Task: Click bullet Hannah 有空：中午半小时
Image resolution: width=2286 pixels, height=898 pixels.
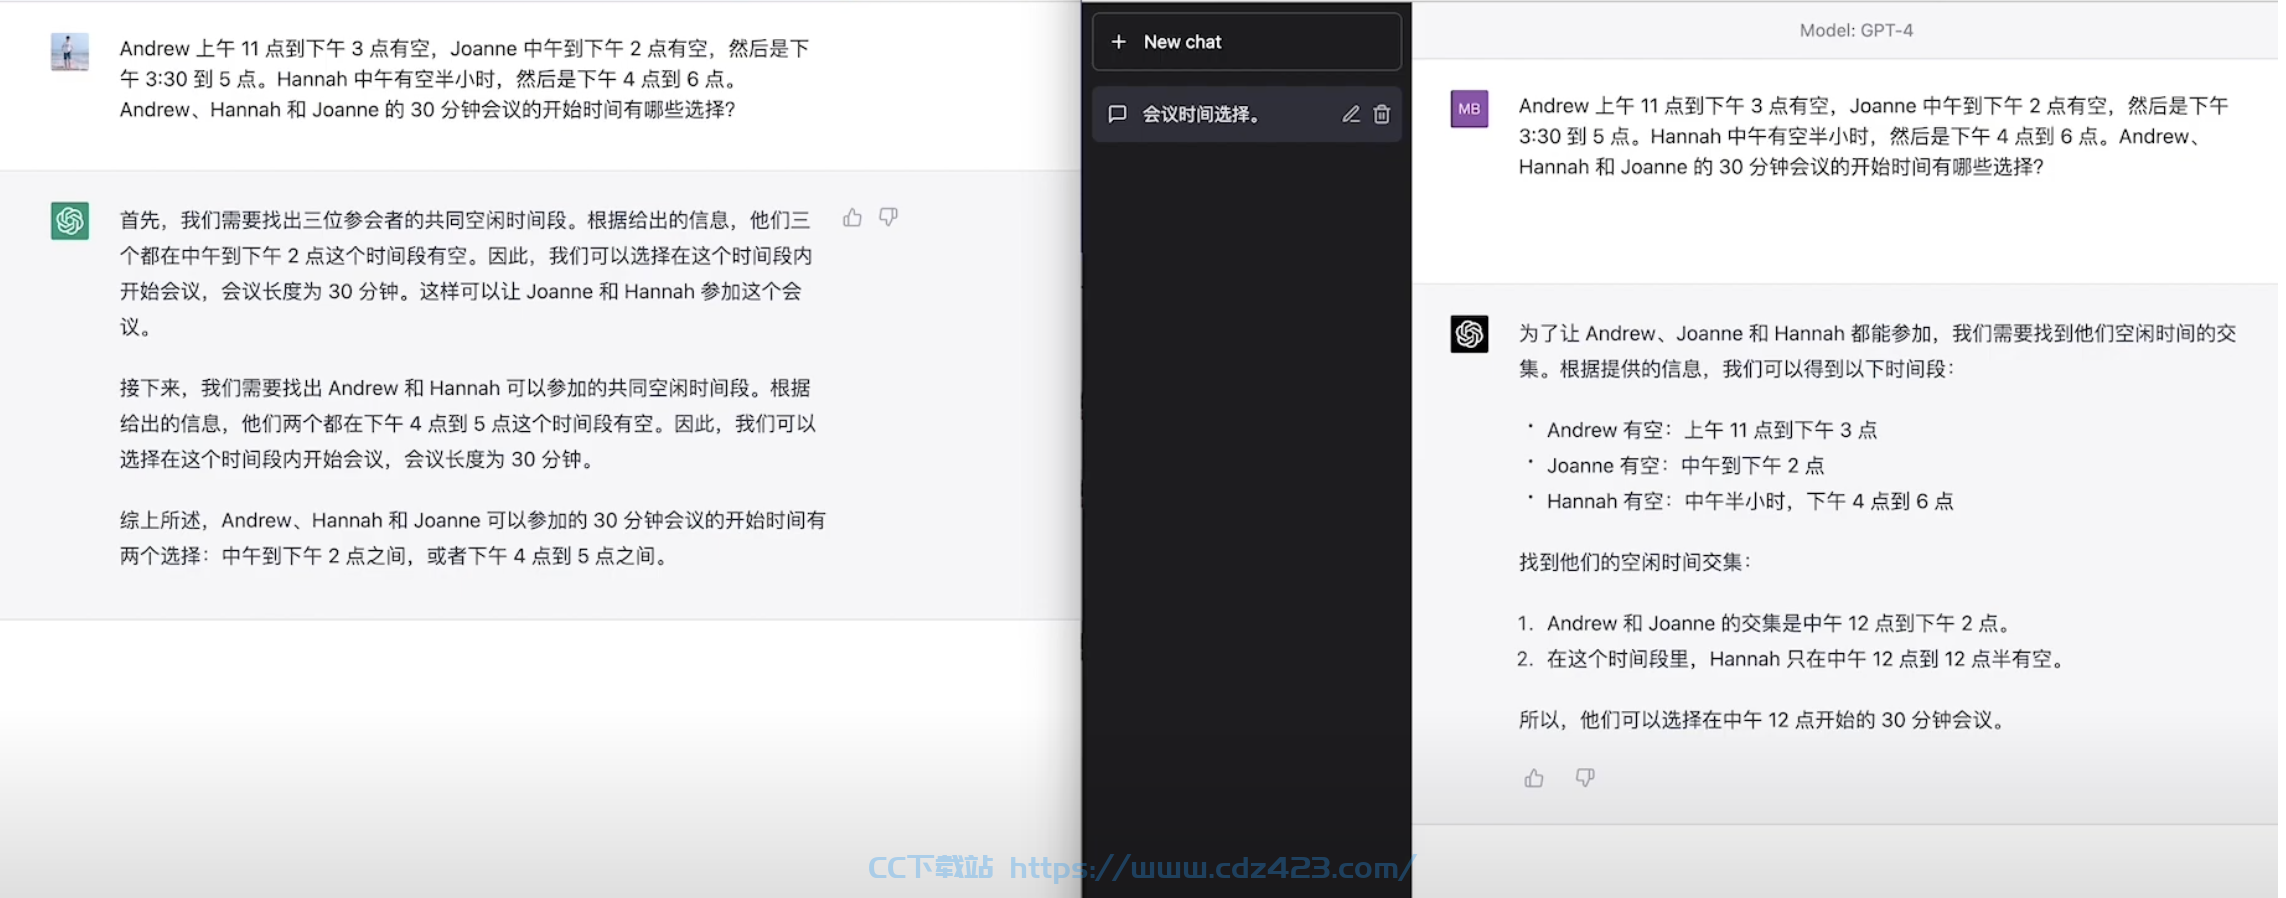Action: 1750,501
